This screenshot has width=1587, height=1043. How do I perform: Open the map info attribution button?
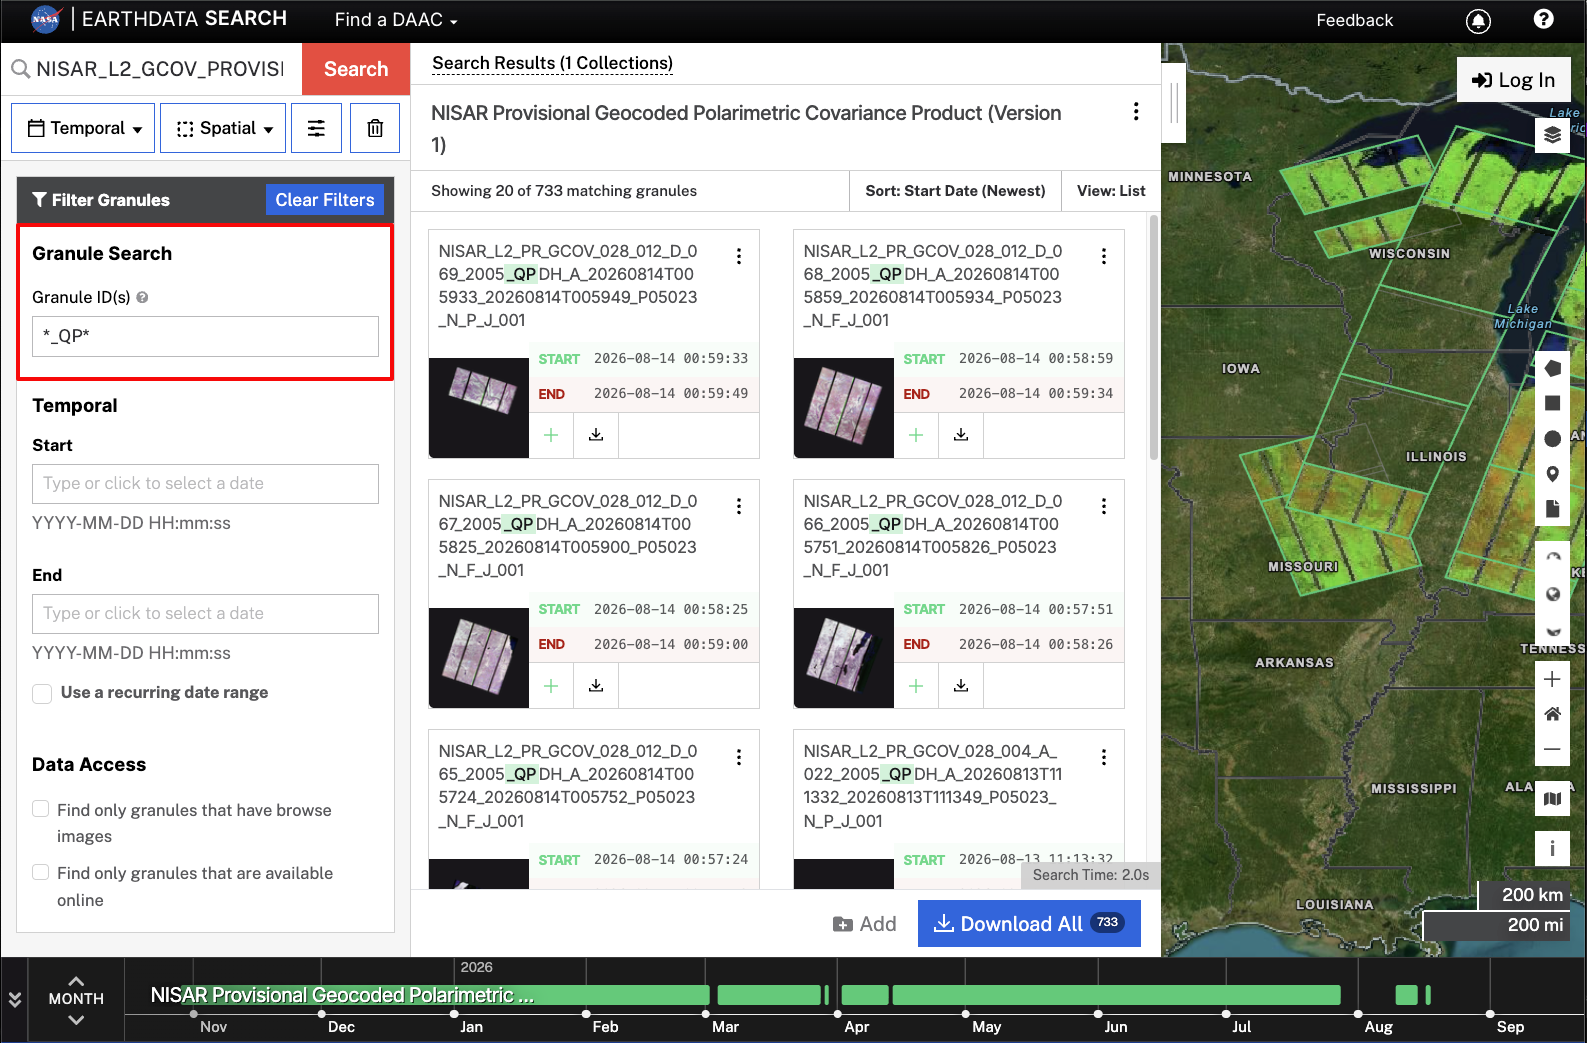[x=1552, y=848]
